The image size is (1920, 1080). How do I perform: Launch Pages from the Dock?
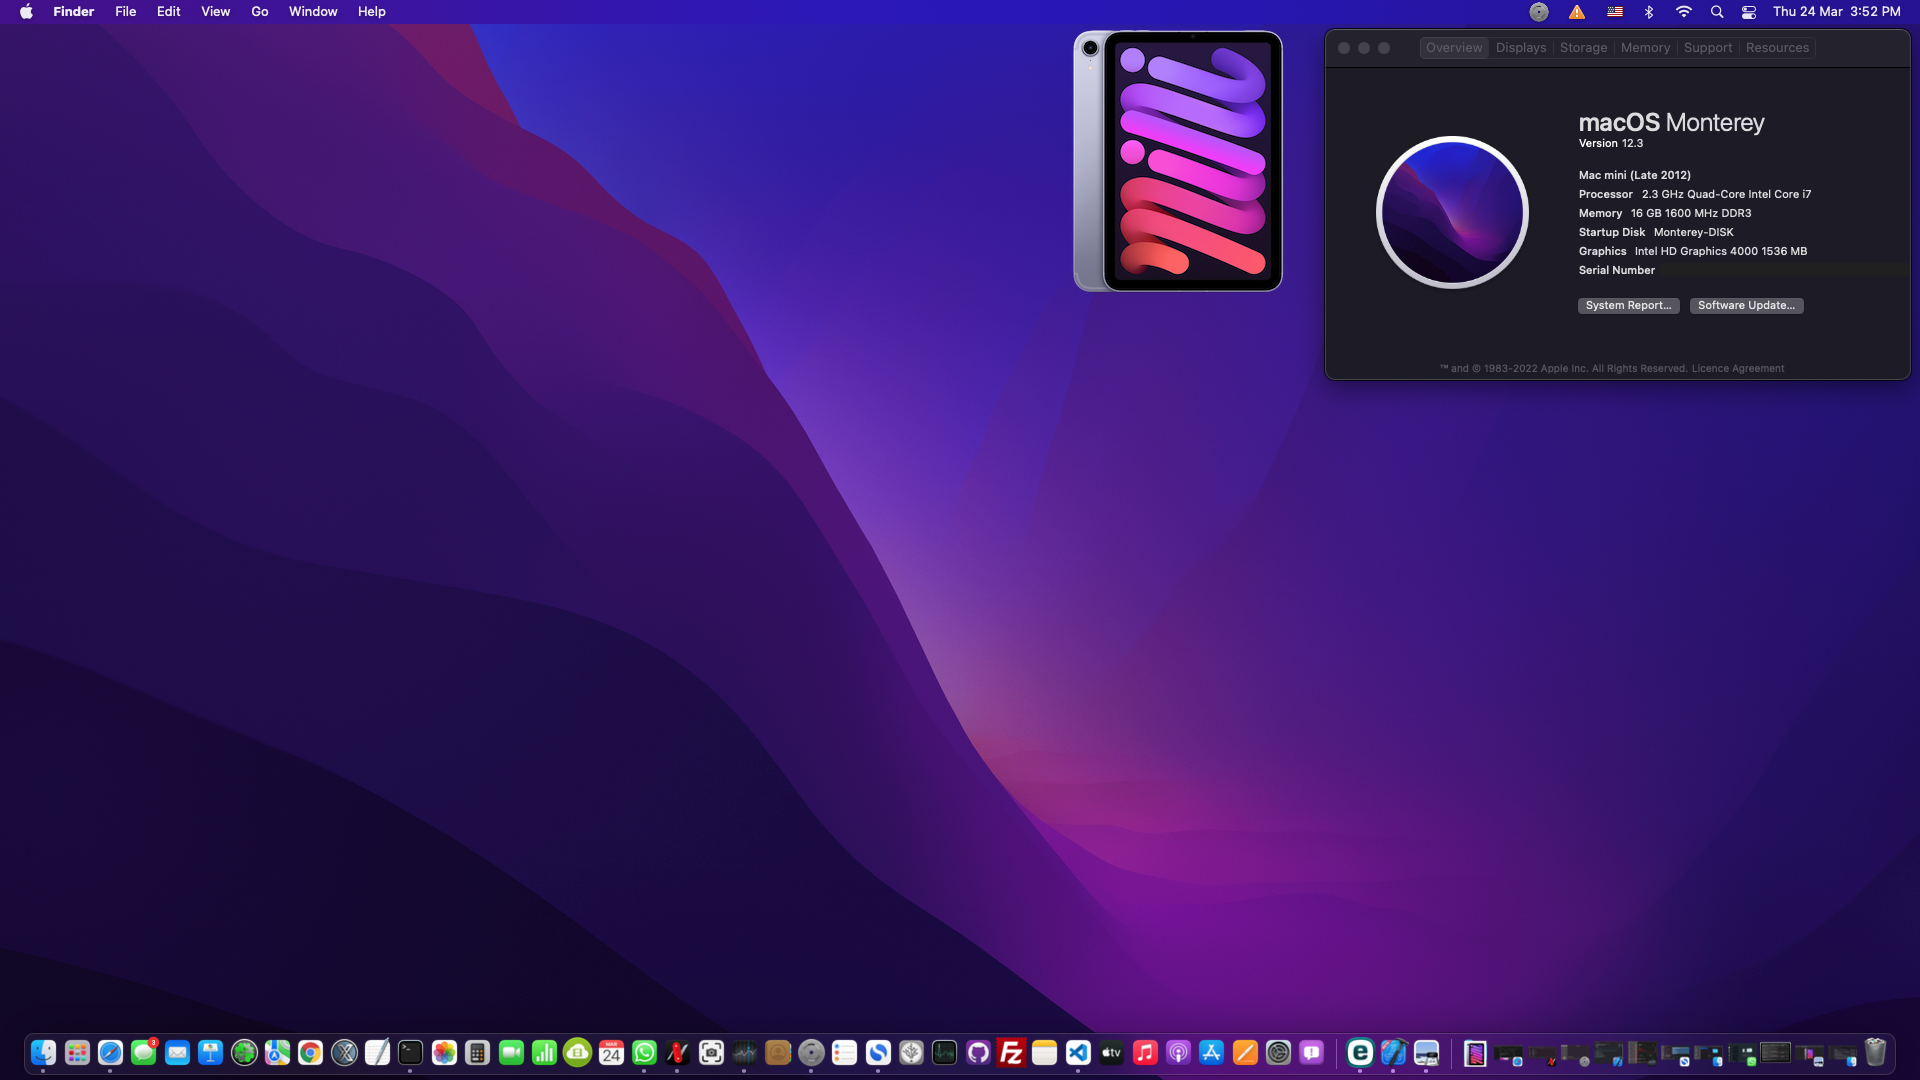tap(1245, 1053)
